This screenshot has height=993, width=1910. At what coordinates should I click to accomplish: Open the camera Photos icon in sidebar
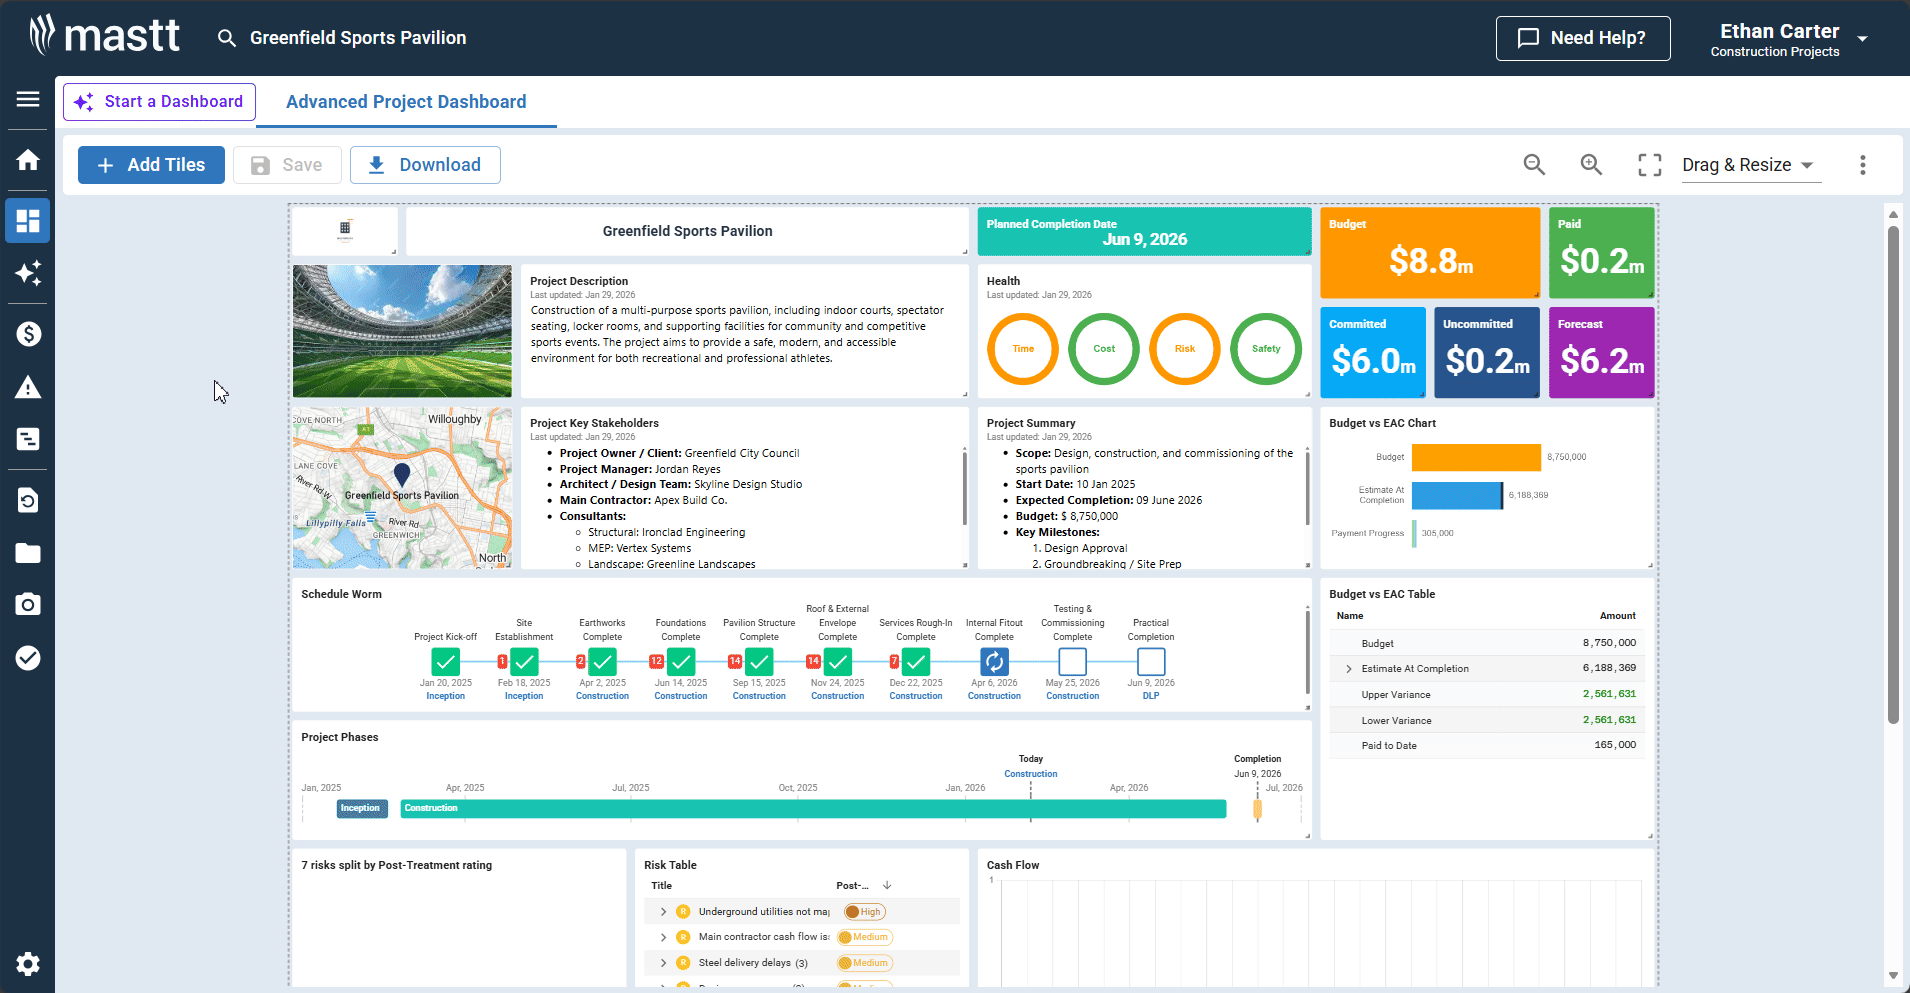[28, 604]
